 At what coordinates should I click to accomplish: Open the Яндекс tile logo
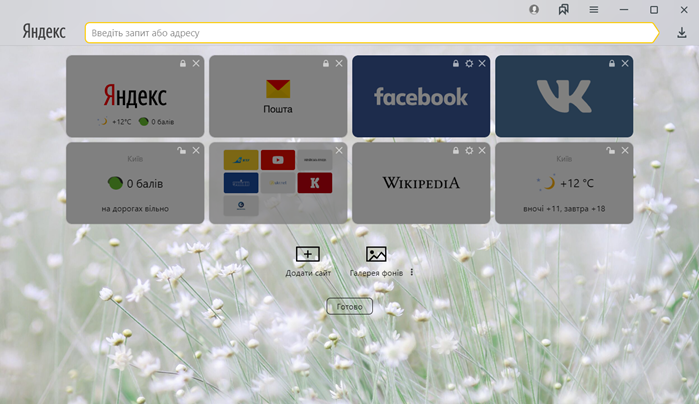[135, 96]
